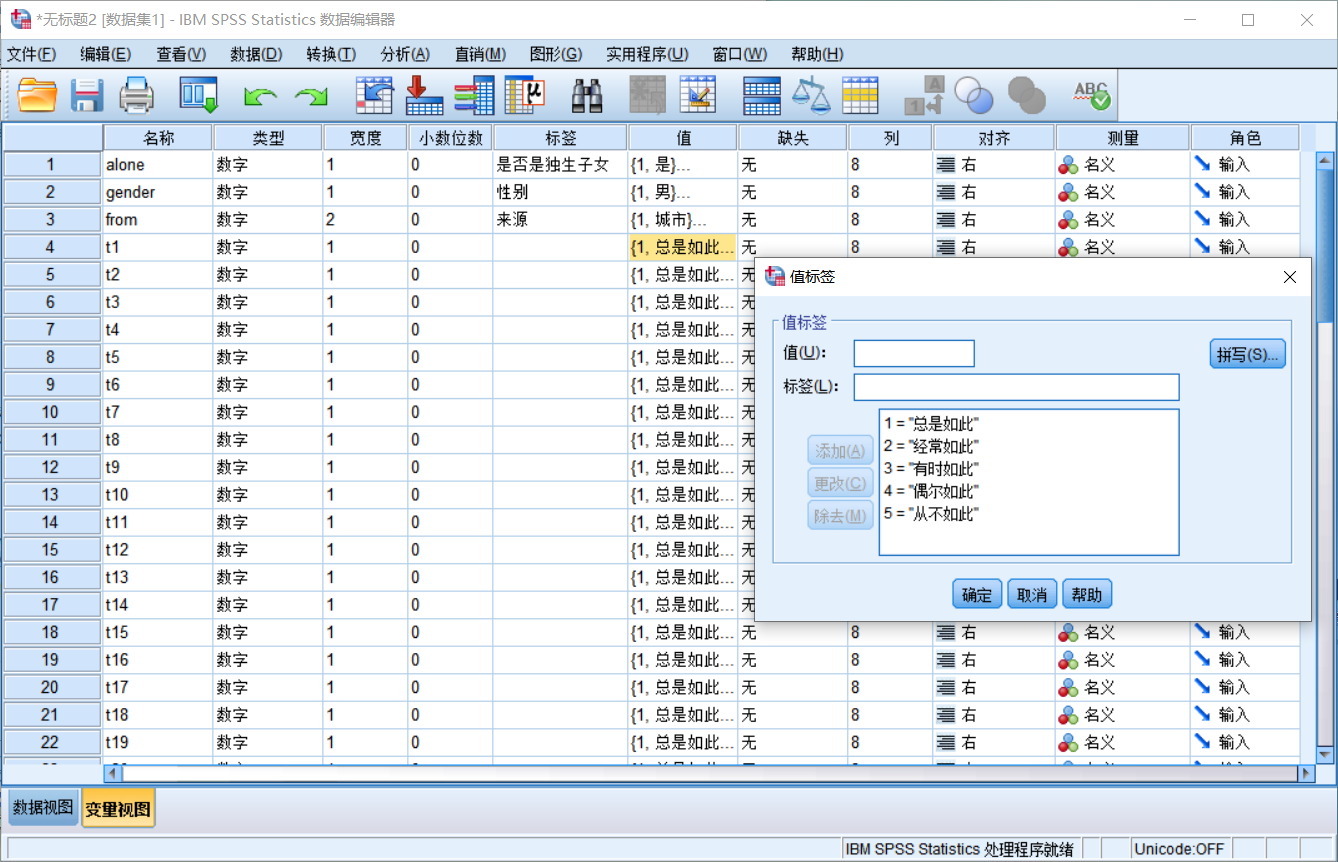Click the 右 alignment cell in the t19 row
This screenshot has width=1338, height=862.
pos(994,742)
